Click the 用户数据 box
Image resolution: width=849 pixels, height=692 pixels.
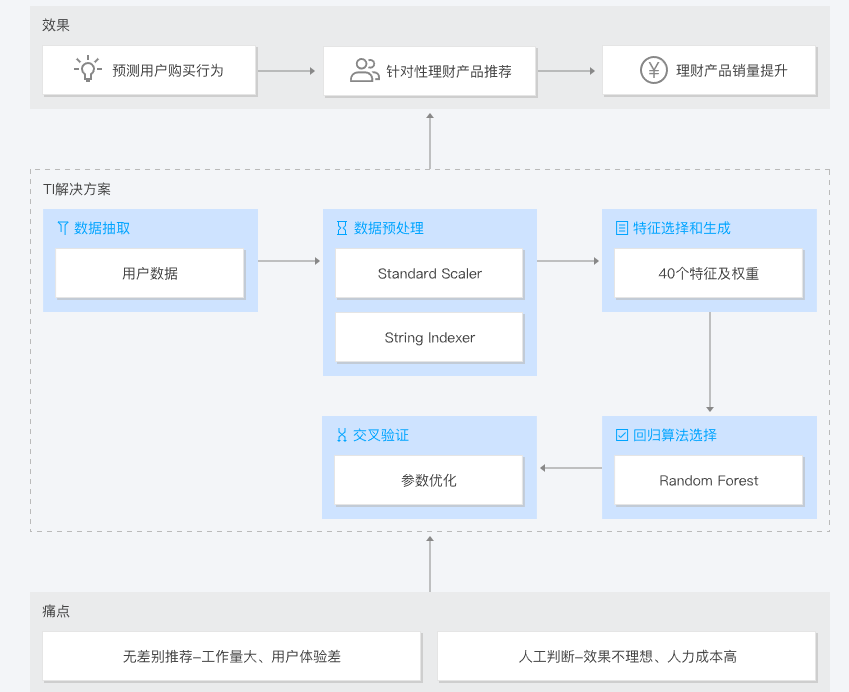tap(150, 273)
